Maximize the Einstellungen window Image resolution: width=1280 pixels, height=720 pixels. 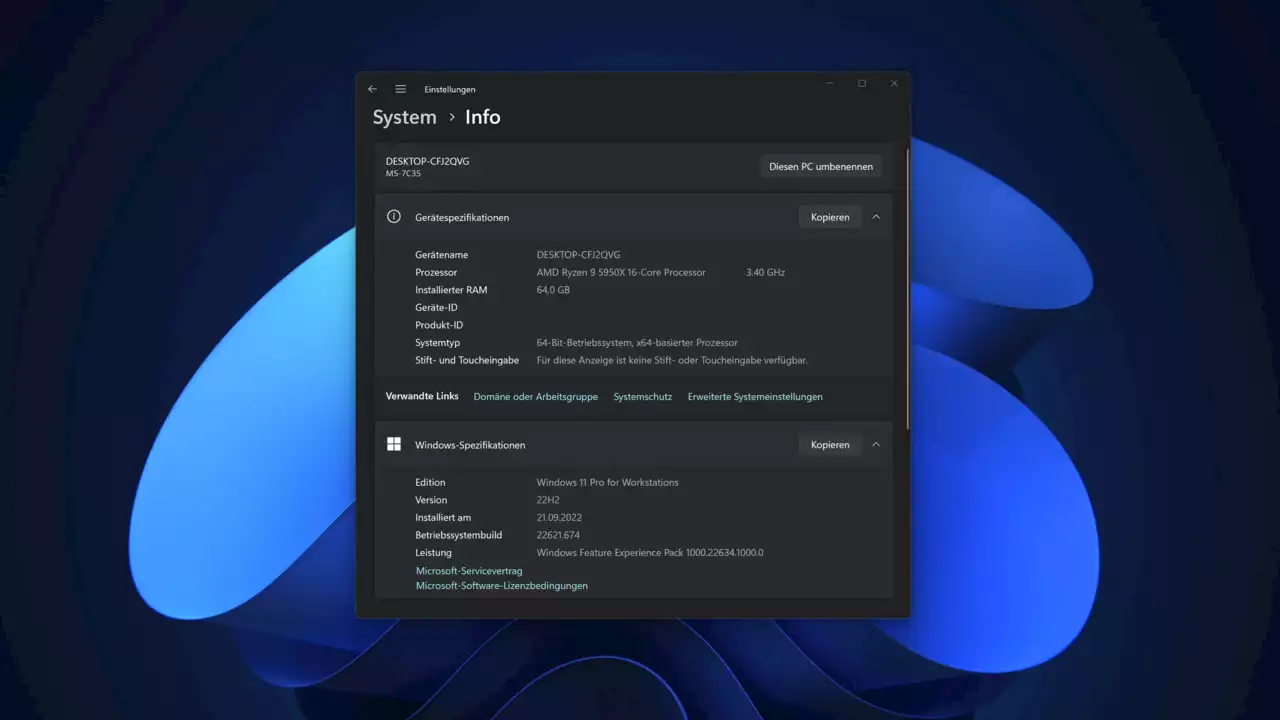[862, 84]
